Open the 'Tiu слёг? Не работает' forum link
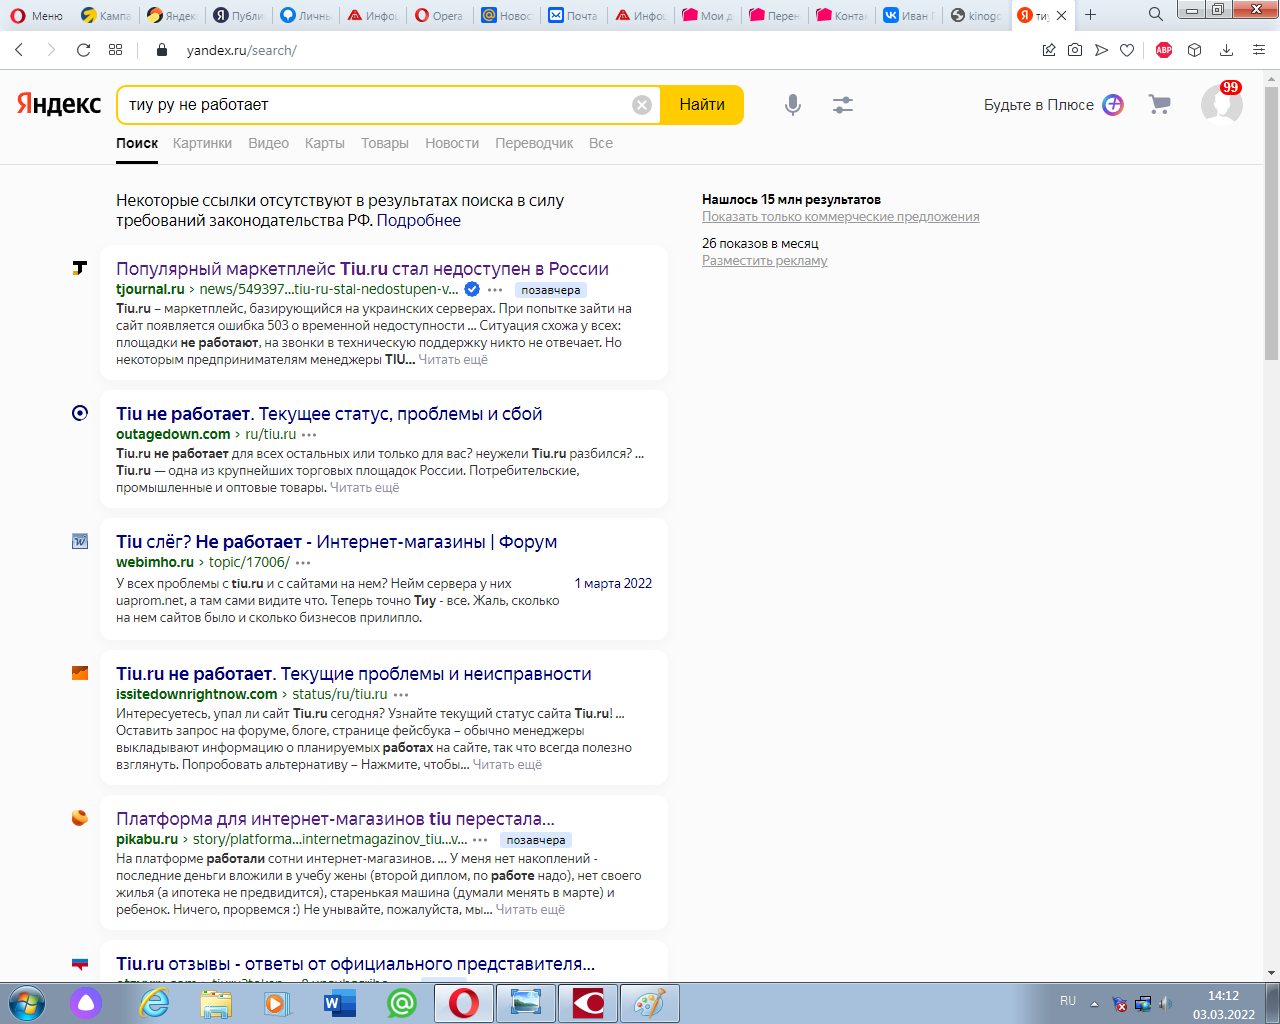Viewport: 1280px width, 1024px height. click(336, 542)
